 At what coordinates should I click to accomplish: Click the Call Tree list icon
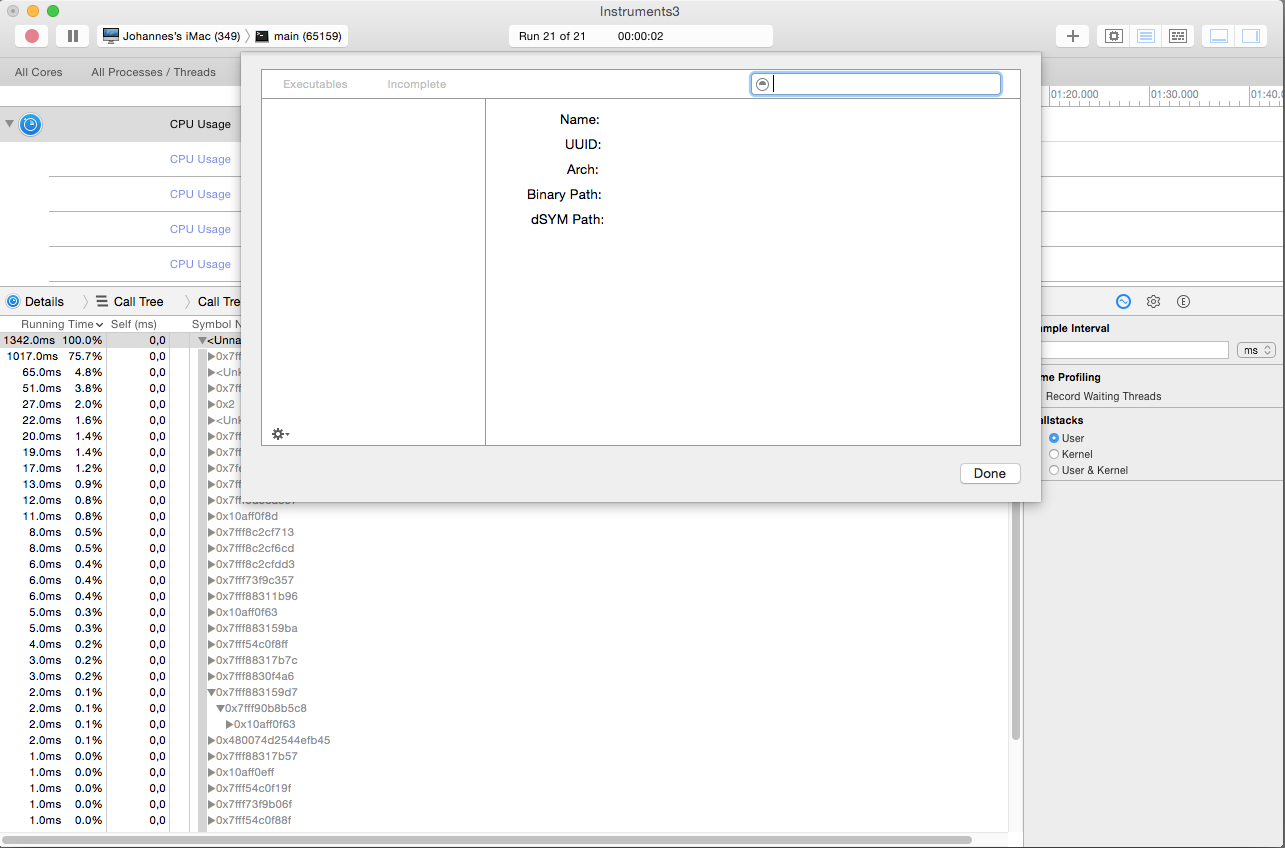point(102,301)
